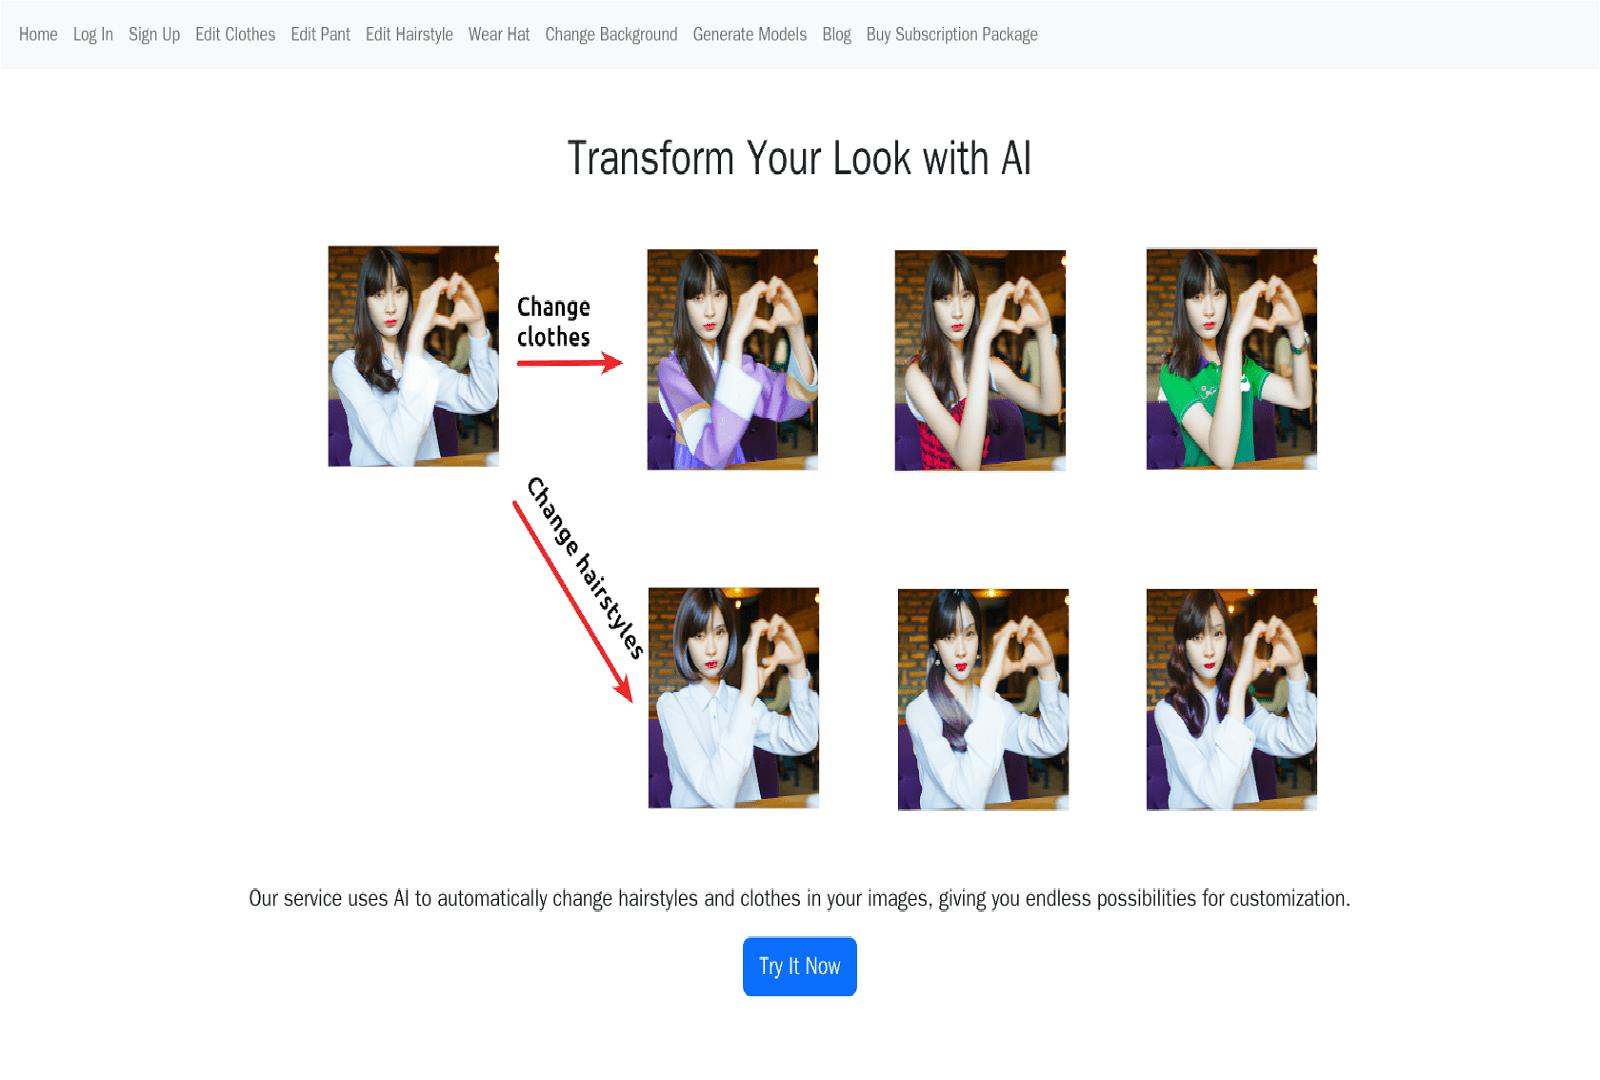
Task: Open Buy Subscription Package page
Action: [951, 34]
